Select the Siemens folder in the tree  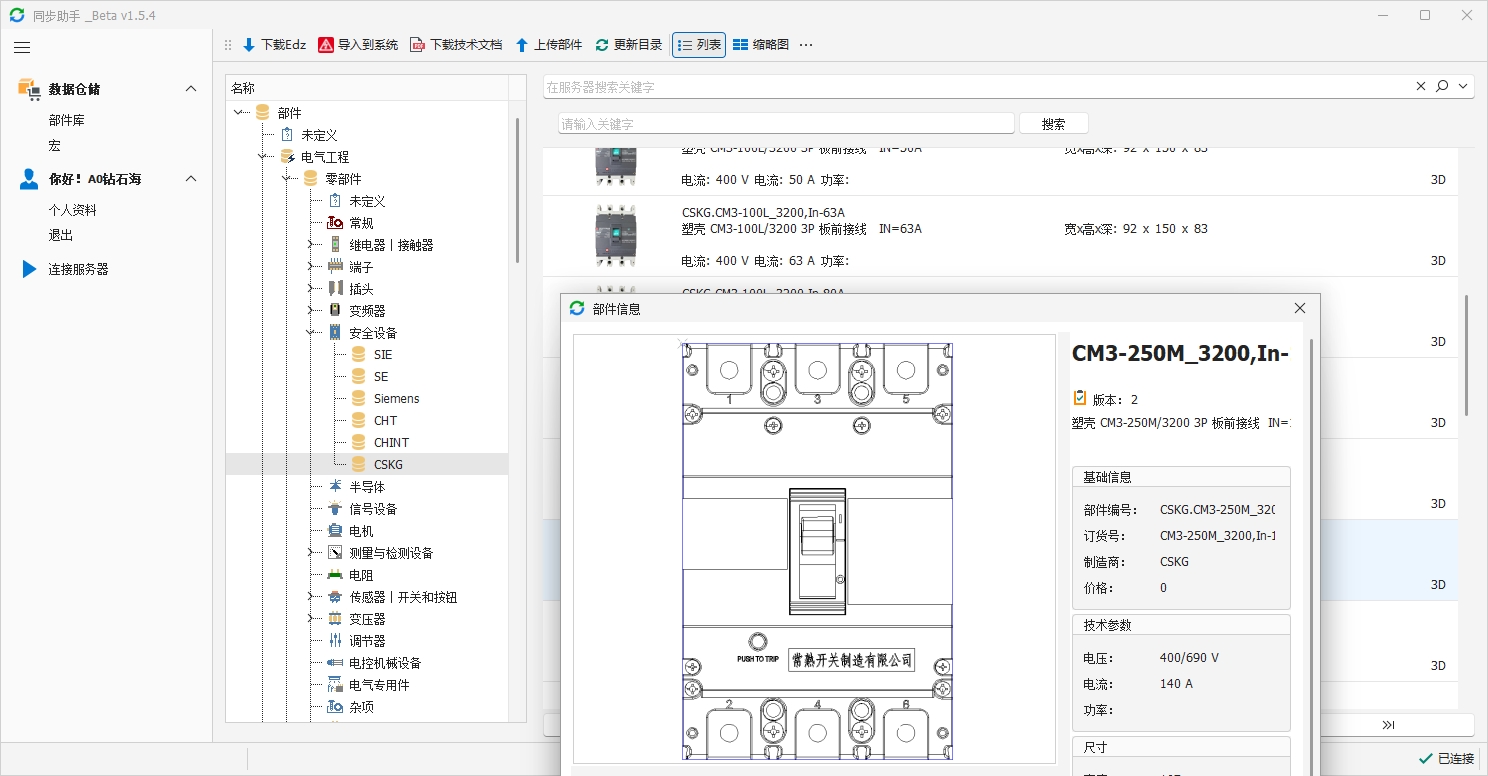click(397, 399)
